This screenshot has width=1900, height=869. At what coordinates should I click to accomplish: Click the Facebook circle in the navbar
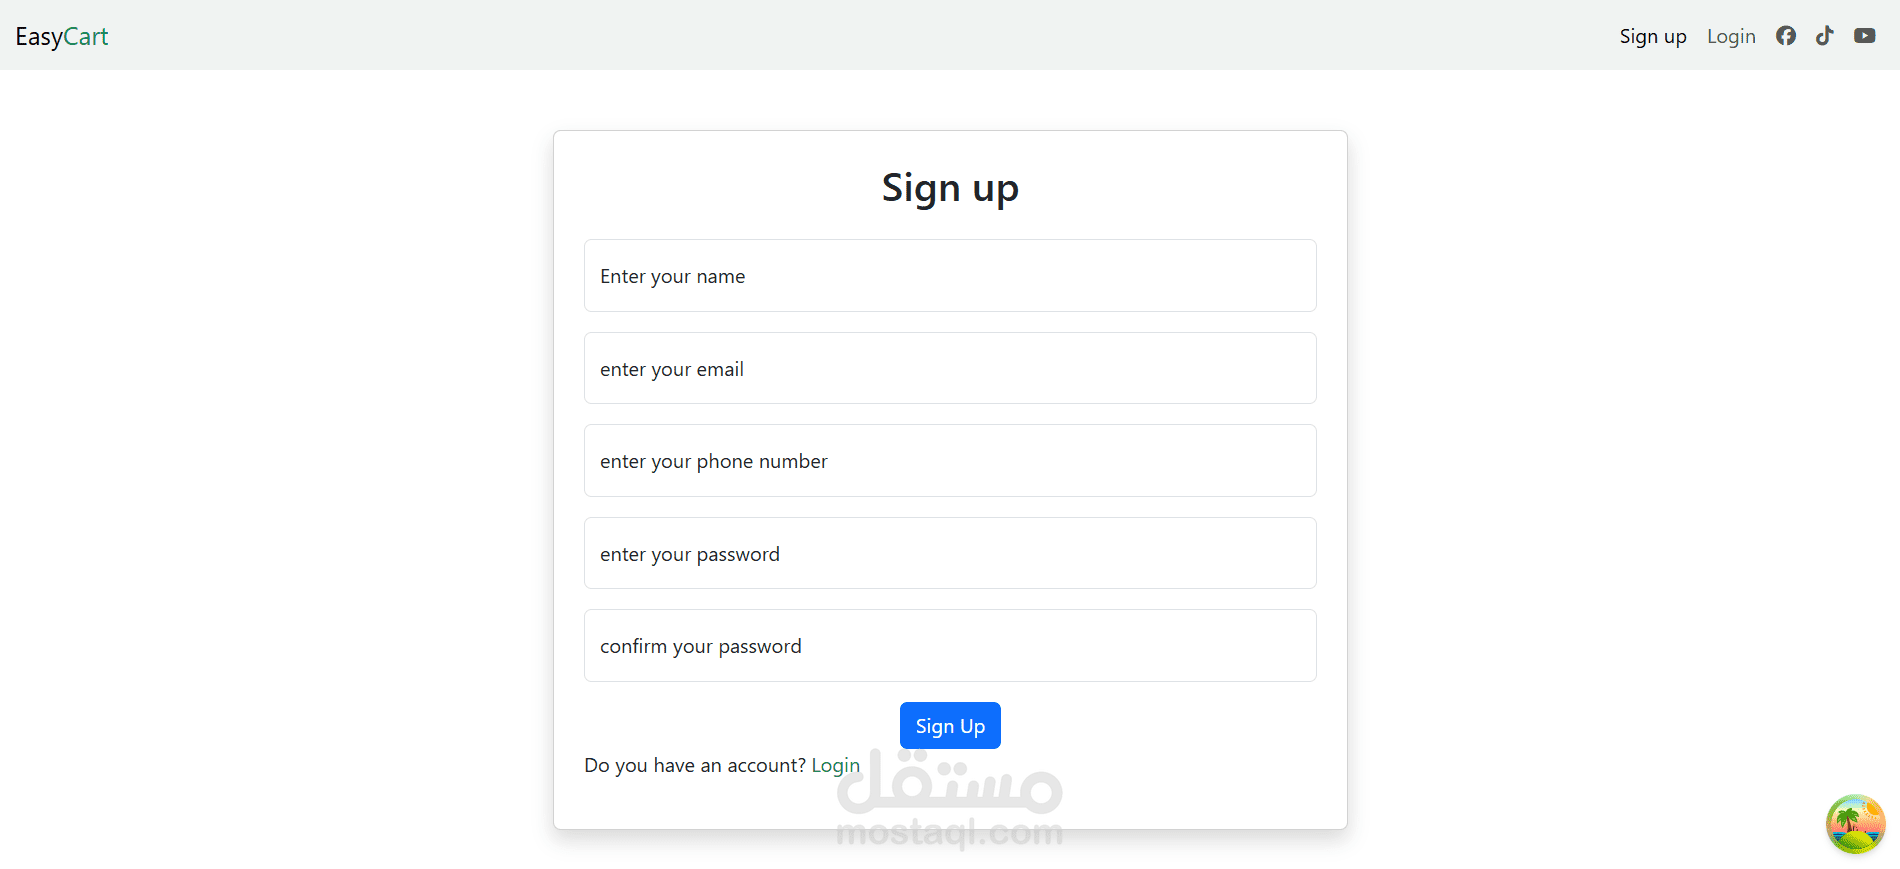click(x=1786, y=35)
